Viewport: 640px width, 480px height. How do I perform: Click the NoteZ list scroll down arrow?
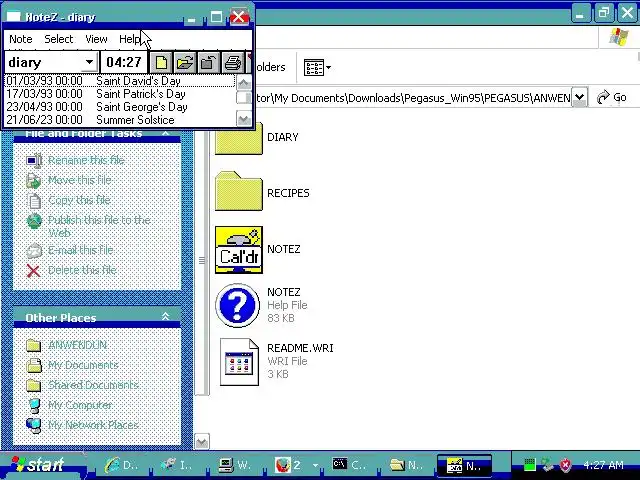pos(244,119)
